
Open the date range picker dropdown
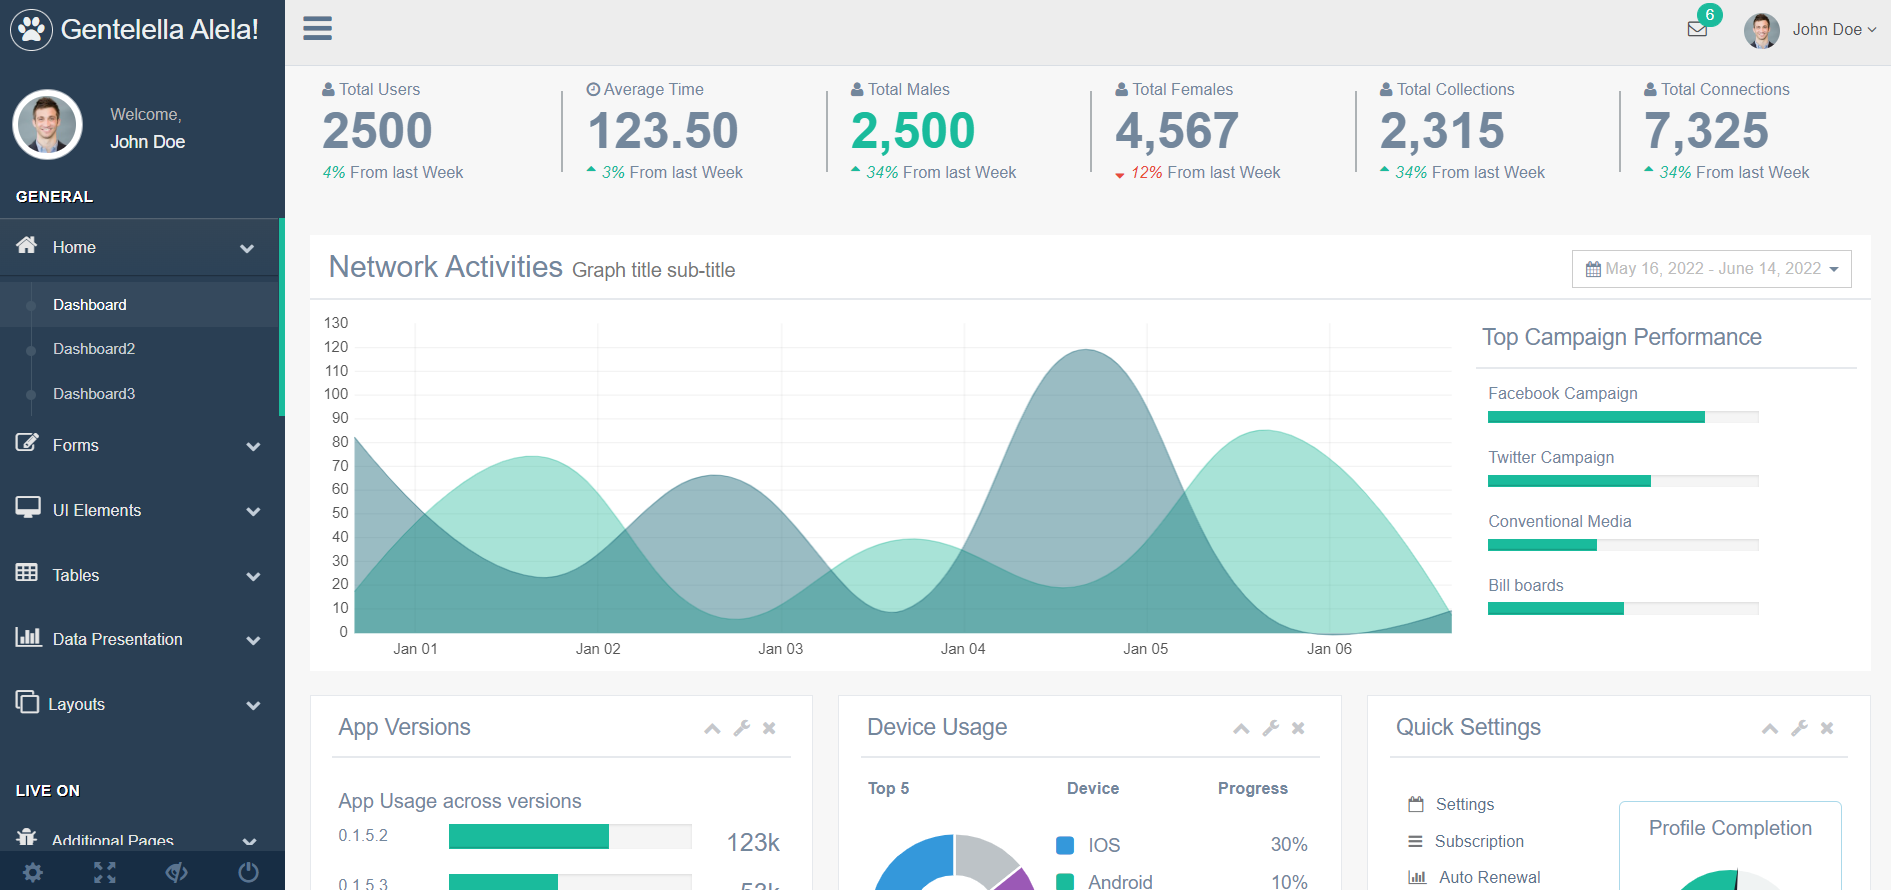[x=1711, y=269]
